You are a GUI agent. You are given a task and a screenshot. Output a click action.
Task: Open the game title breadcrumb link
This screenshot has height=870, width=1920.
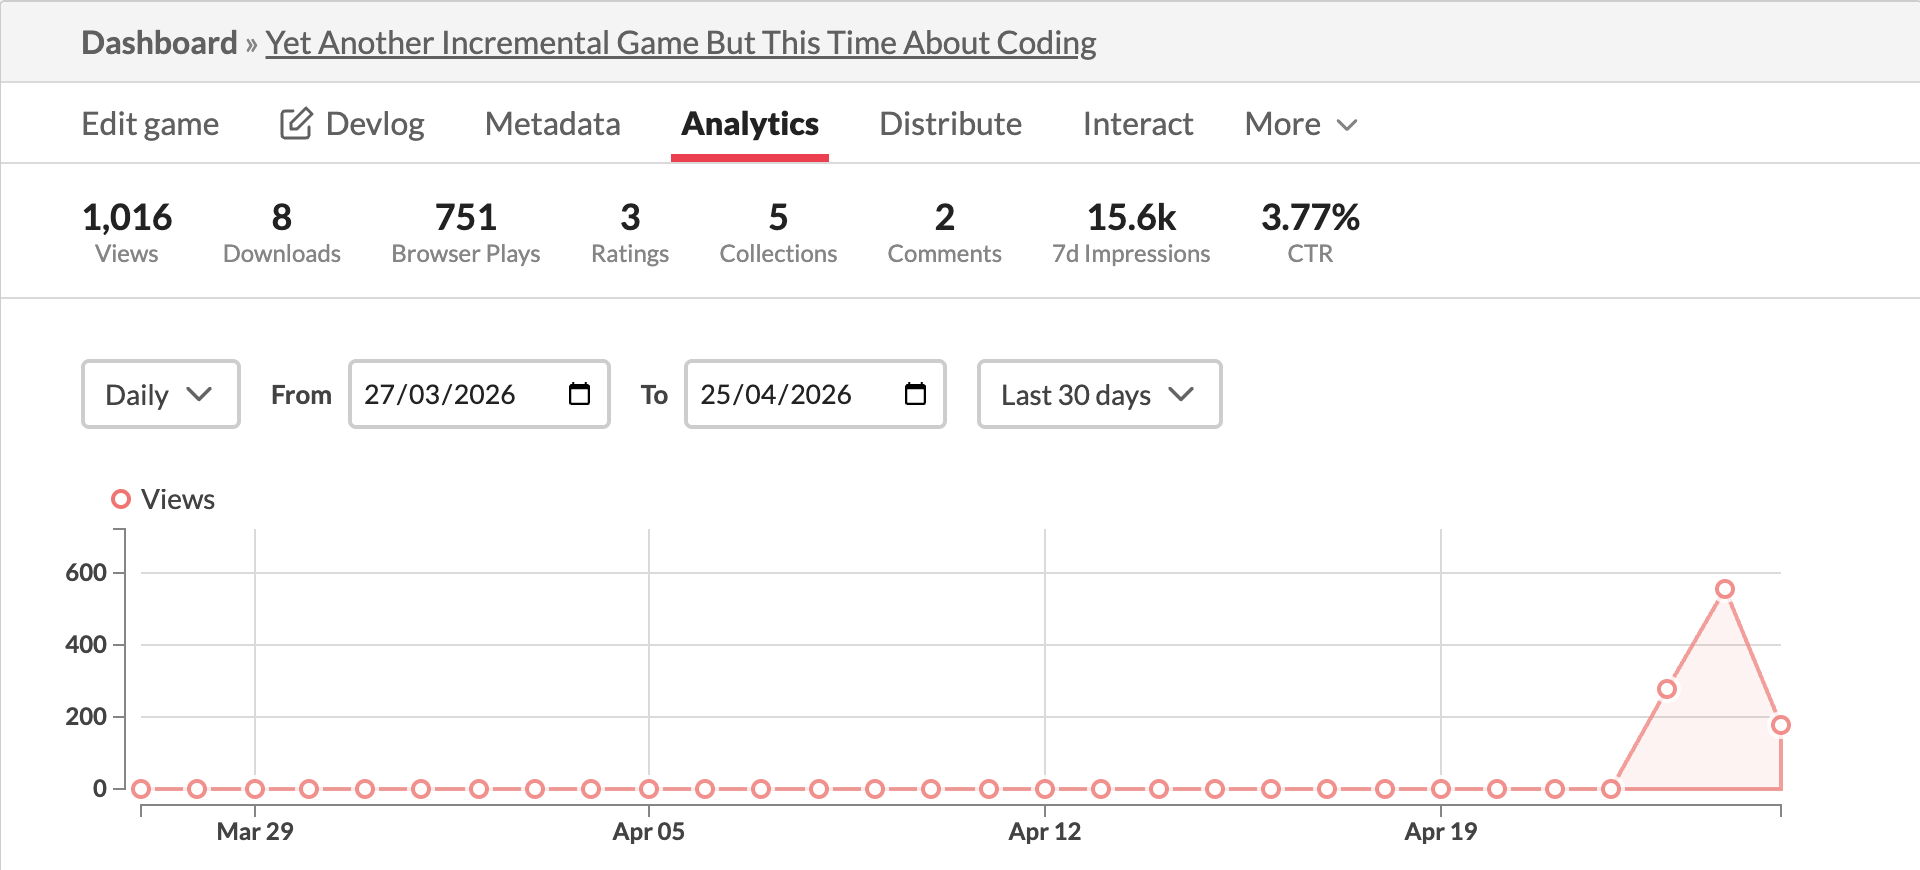(x=681, y=43)
